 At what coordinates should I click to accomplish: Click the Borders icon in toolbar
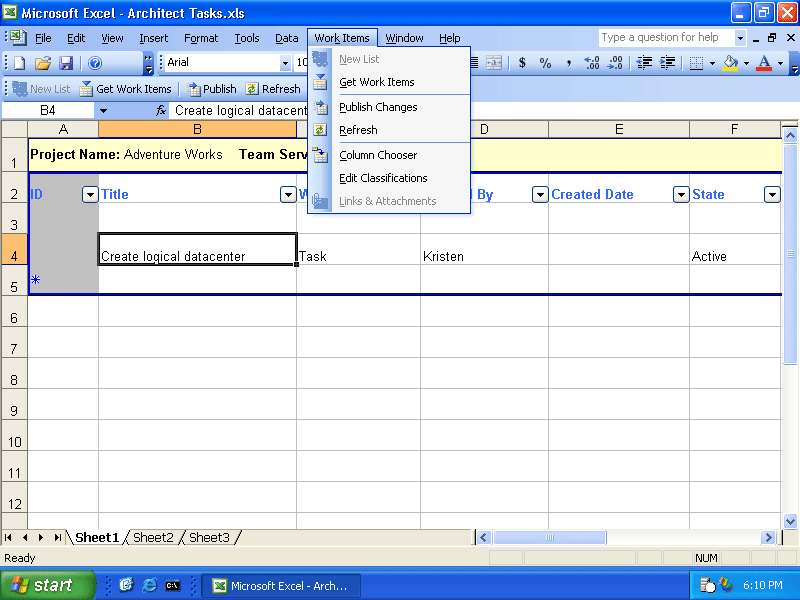click(696, 63)
